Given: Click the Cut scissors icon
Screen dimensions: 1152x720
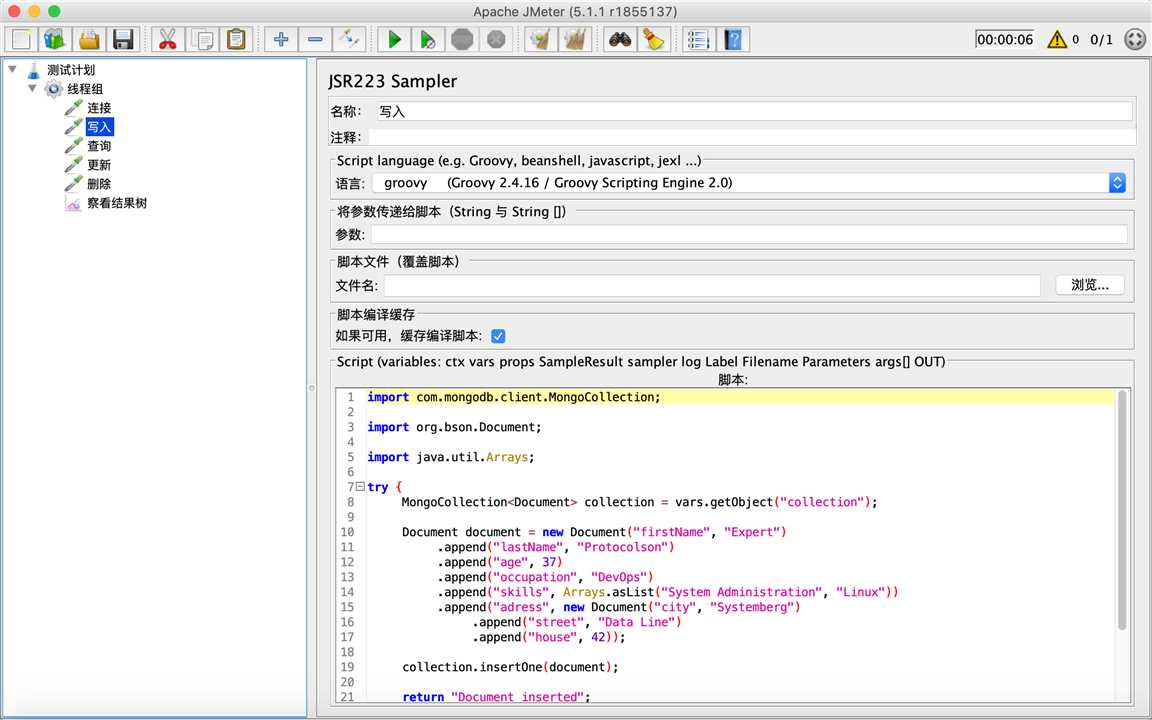Looking at the screenshot, I should pyautogui.click(x=167, y=39).
